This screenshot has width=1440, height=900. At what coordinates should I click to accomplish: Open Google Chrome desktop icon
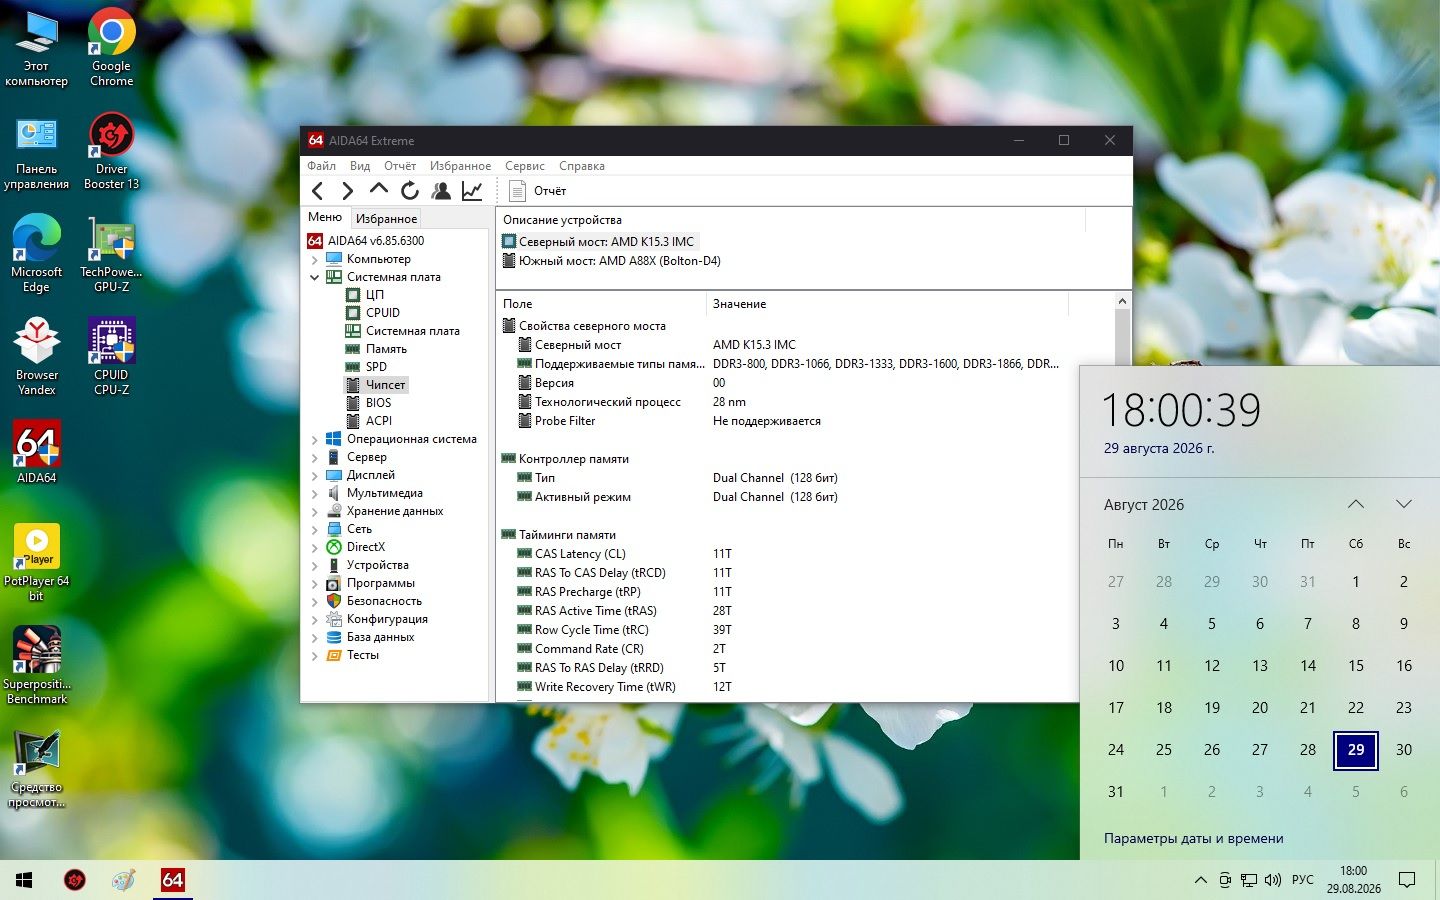(x=112, y=48)
